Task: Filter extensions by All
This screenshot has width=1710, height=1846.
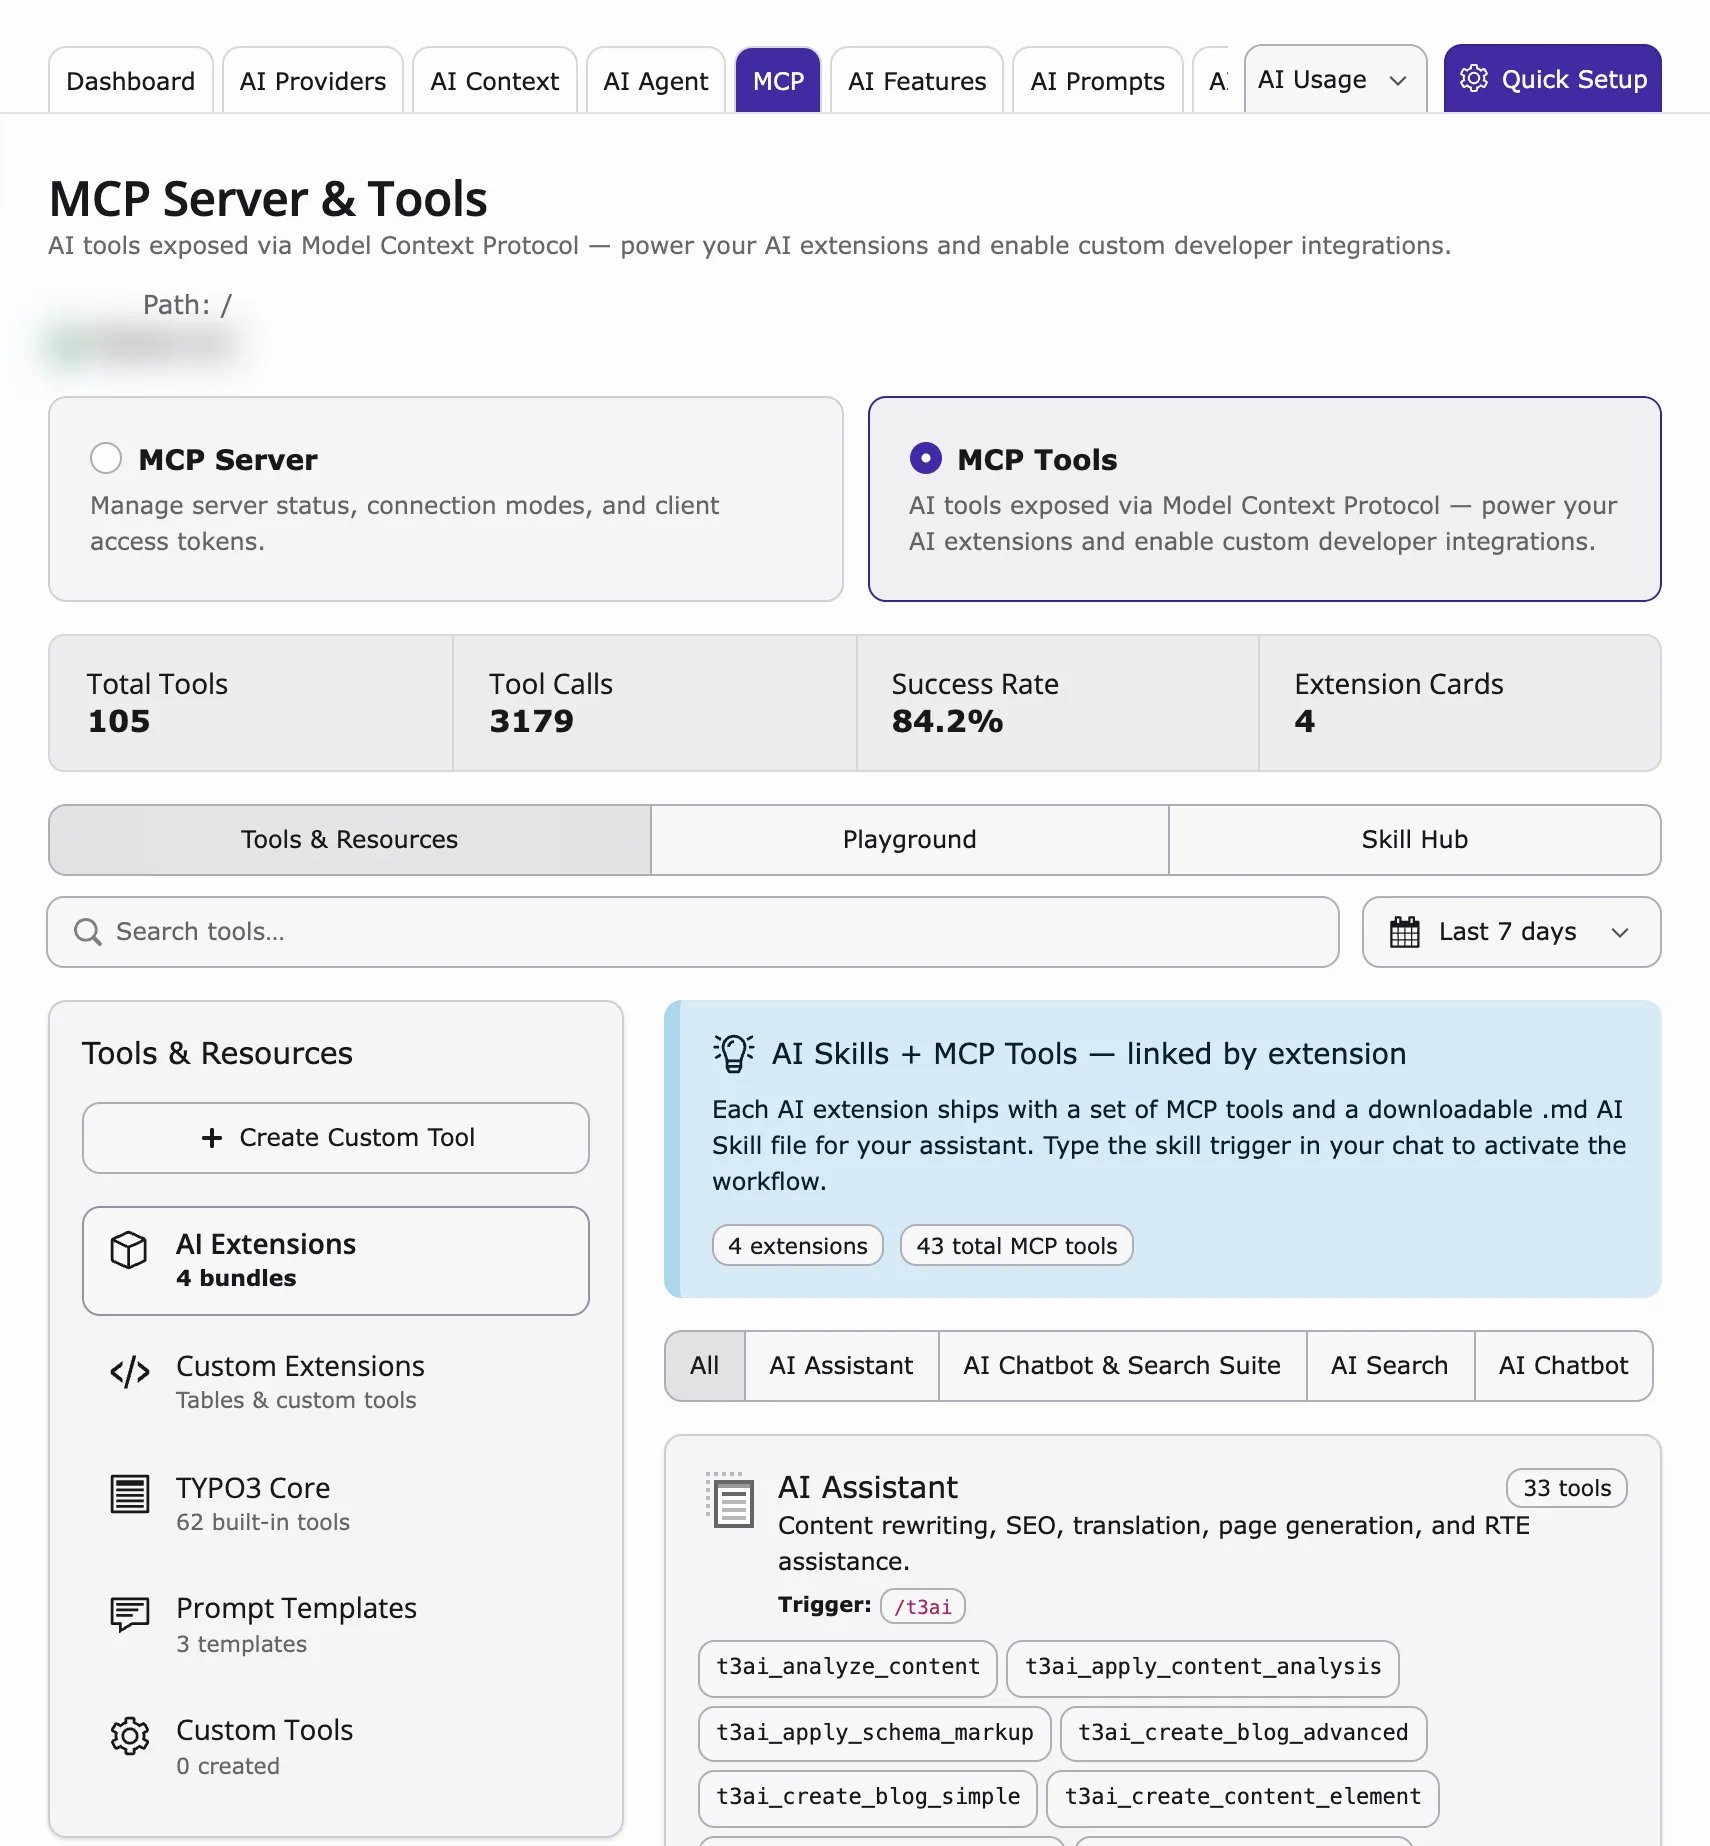Action: point(705,1366)
